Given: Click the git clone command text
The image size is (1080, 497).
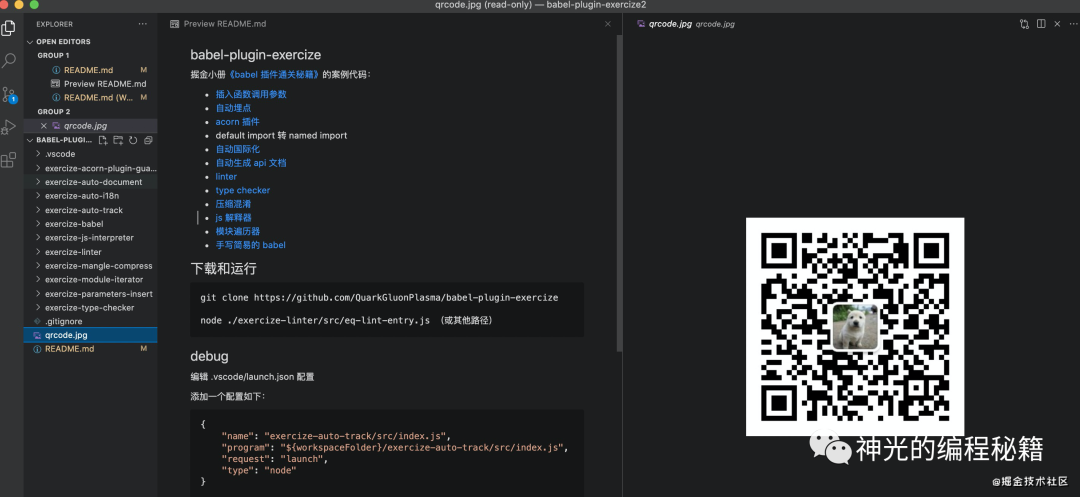Looking at the screenshot, I should tap(379, 298).
